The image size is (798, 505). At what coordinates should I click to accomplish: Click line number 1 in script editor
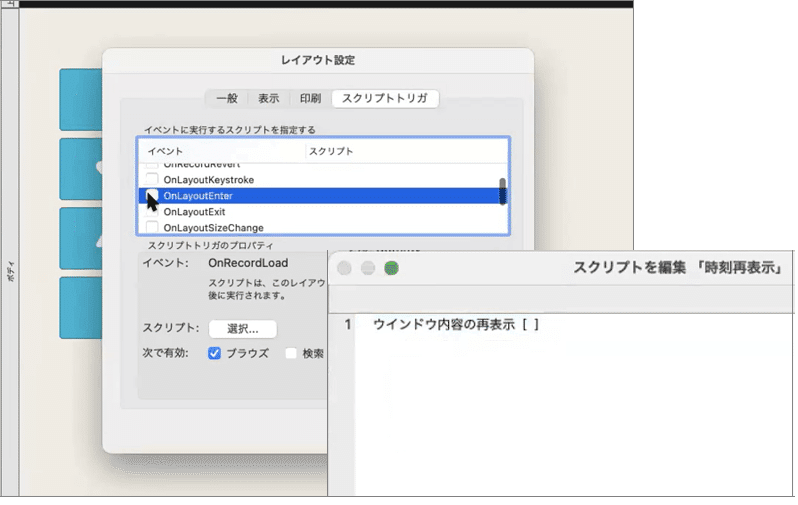click(348, 324)
